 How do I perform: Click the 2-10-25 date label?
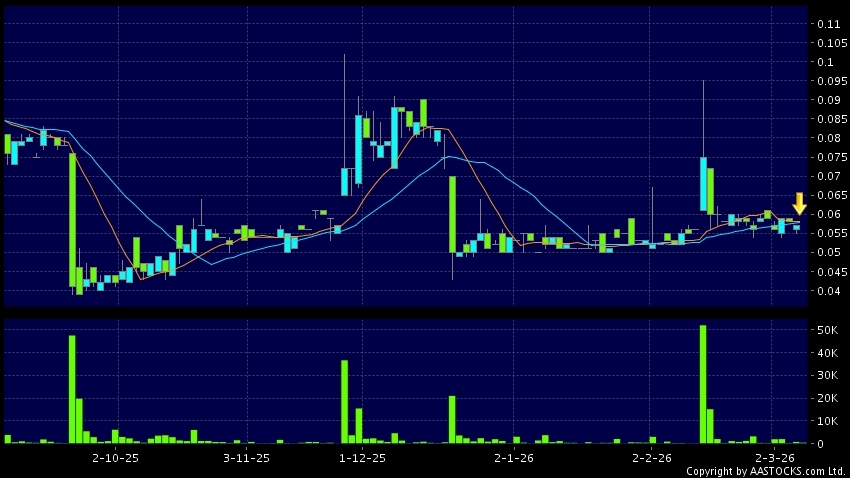pos(114,457)
